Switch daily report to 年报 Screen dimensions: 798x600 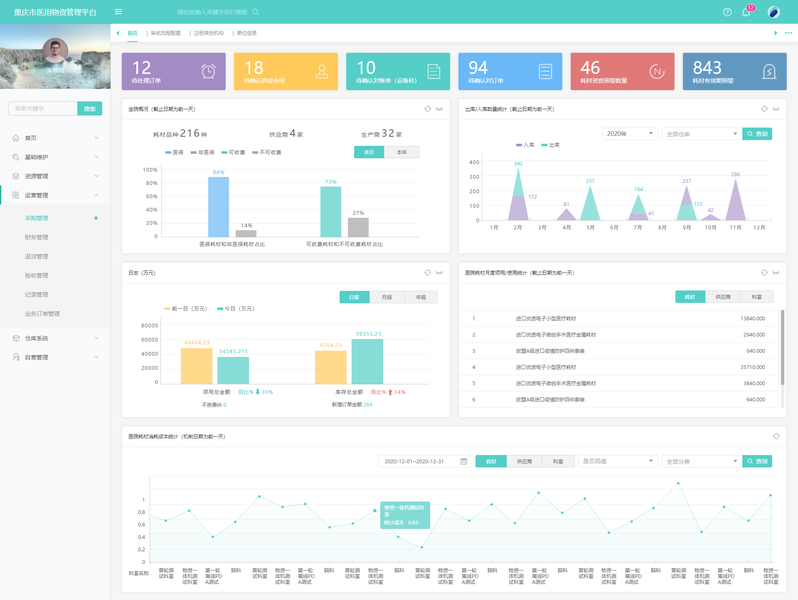click(x=421, y=297)
